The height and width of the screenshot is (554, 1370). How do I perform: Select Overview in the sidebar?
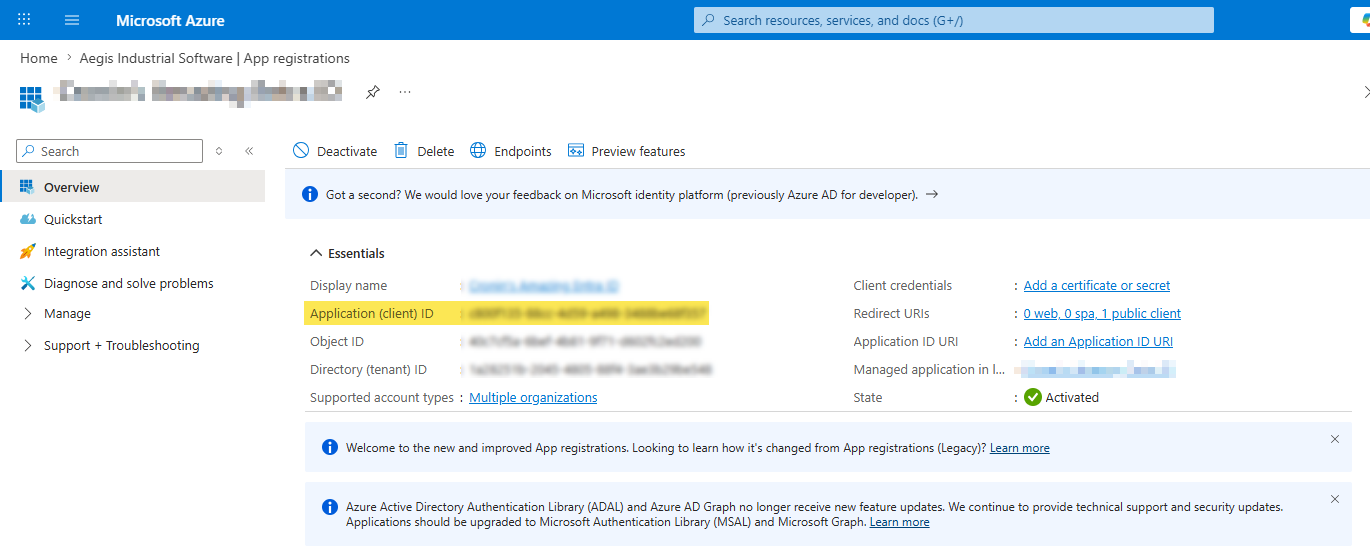tap(133, 187)
